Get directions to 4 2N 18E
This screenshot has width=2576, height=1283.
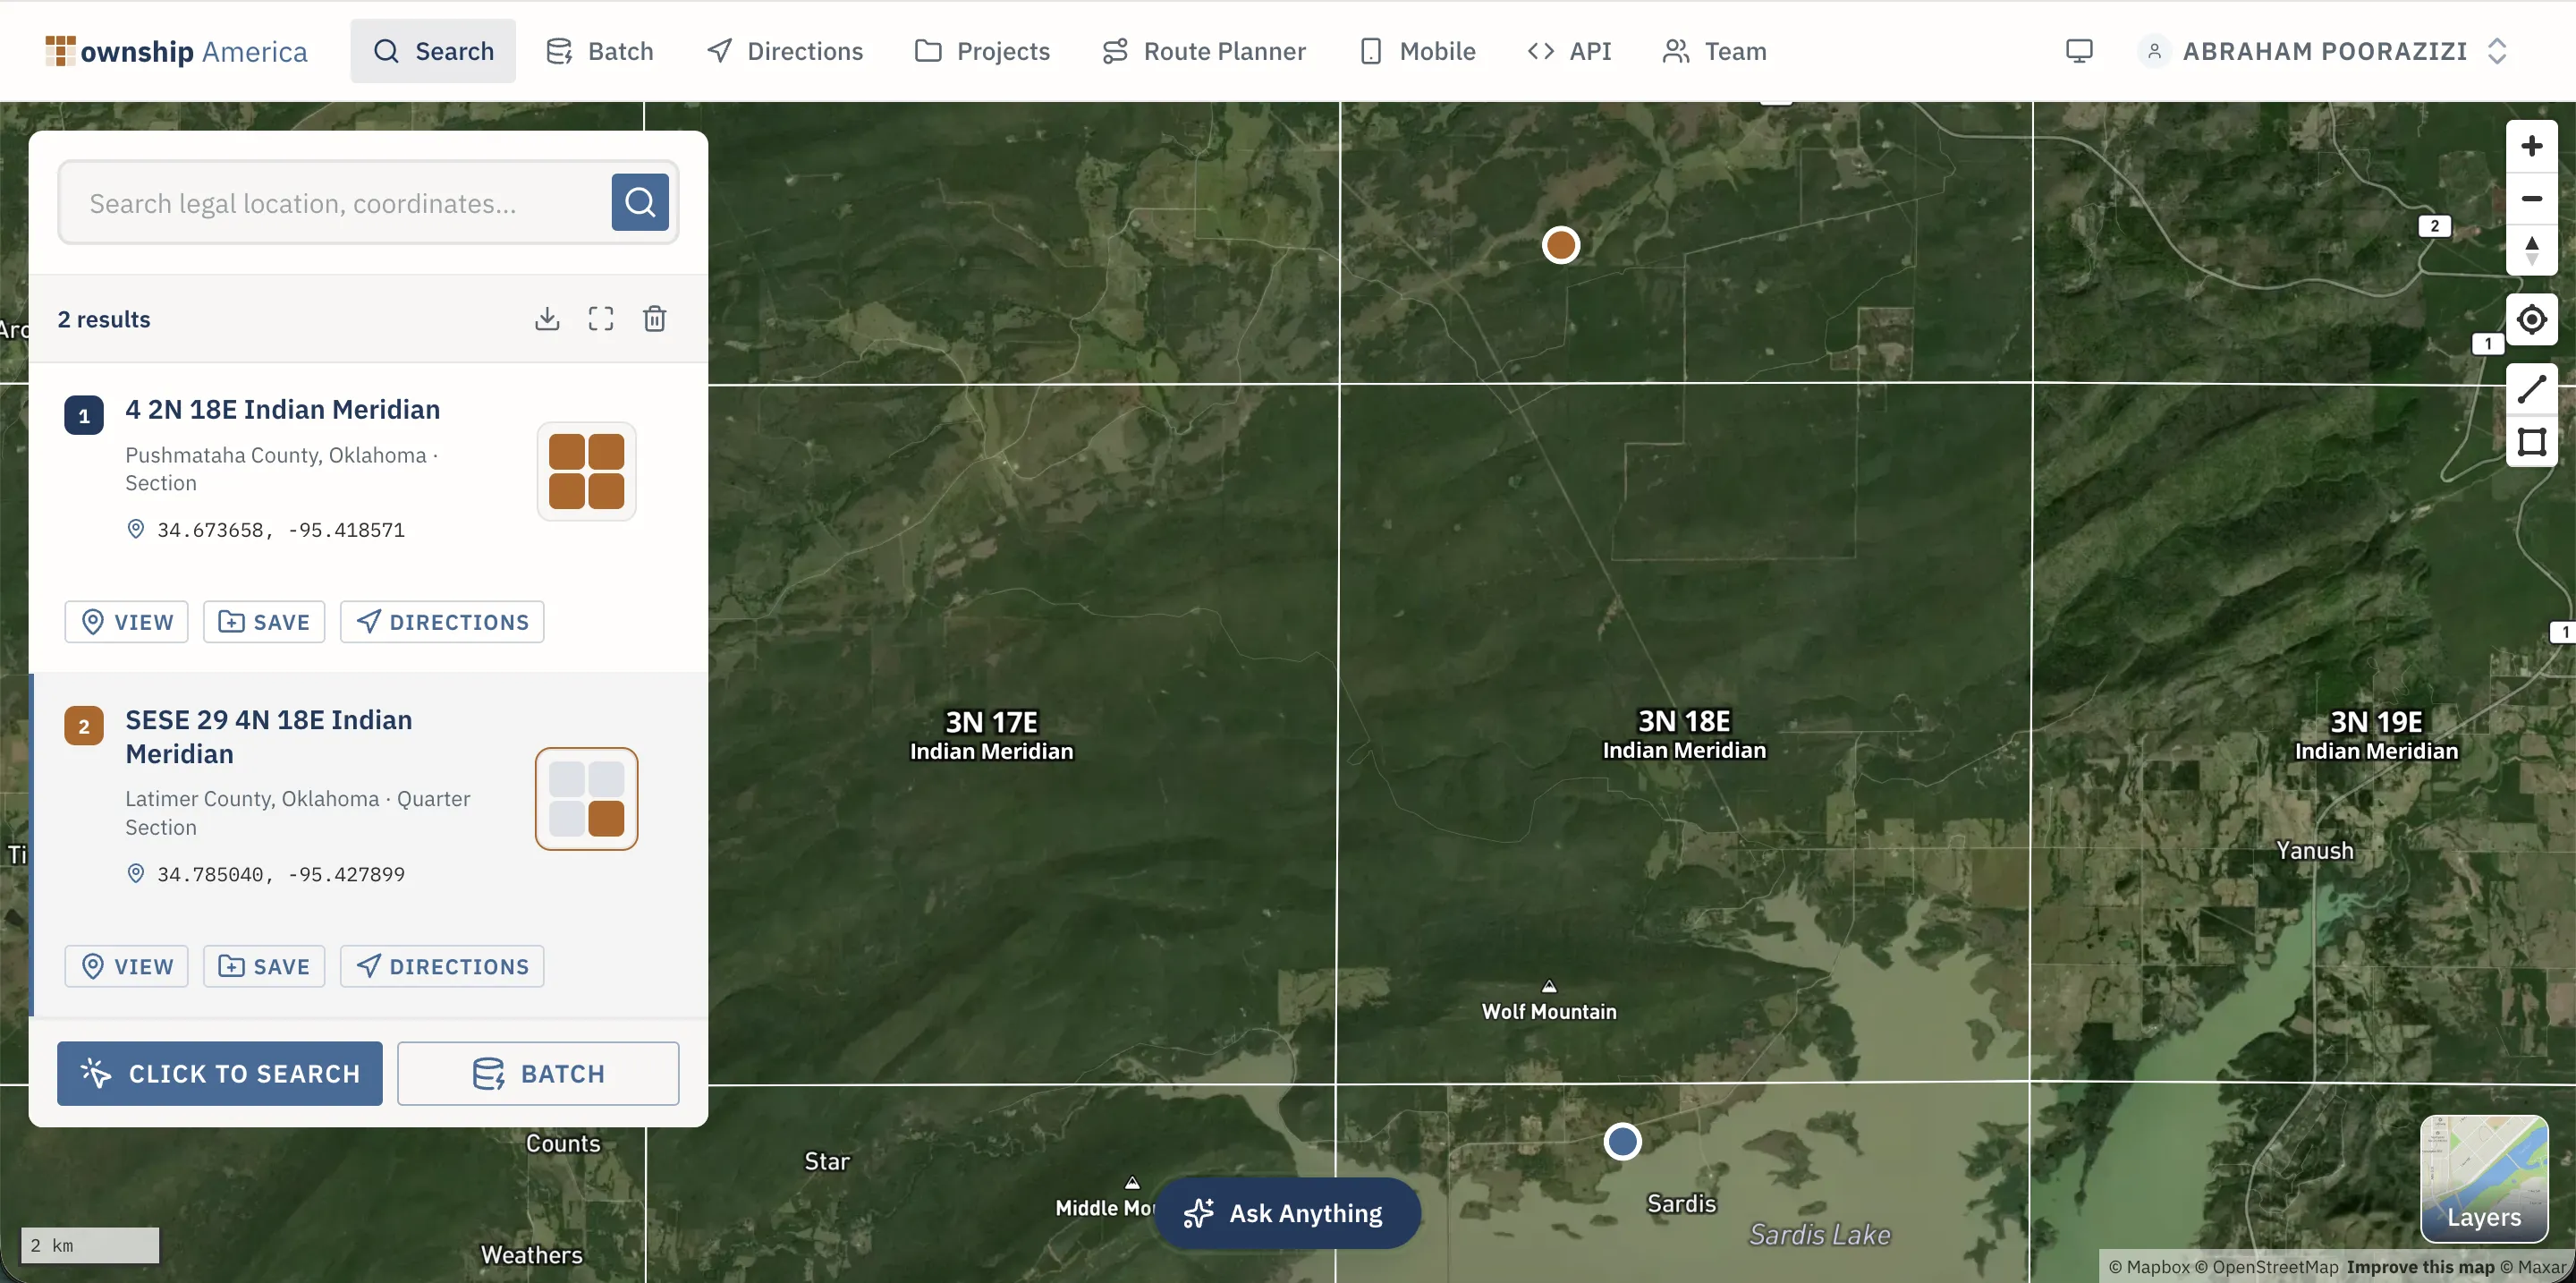pyautogui.click(x=442, y=622)
